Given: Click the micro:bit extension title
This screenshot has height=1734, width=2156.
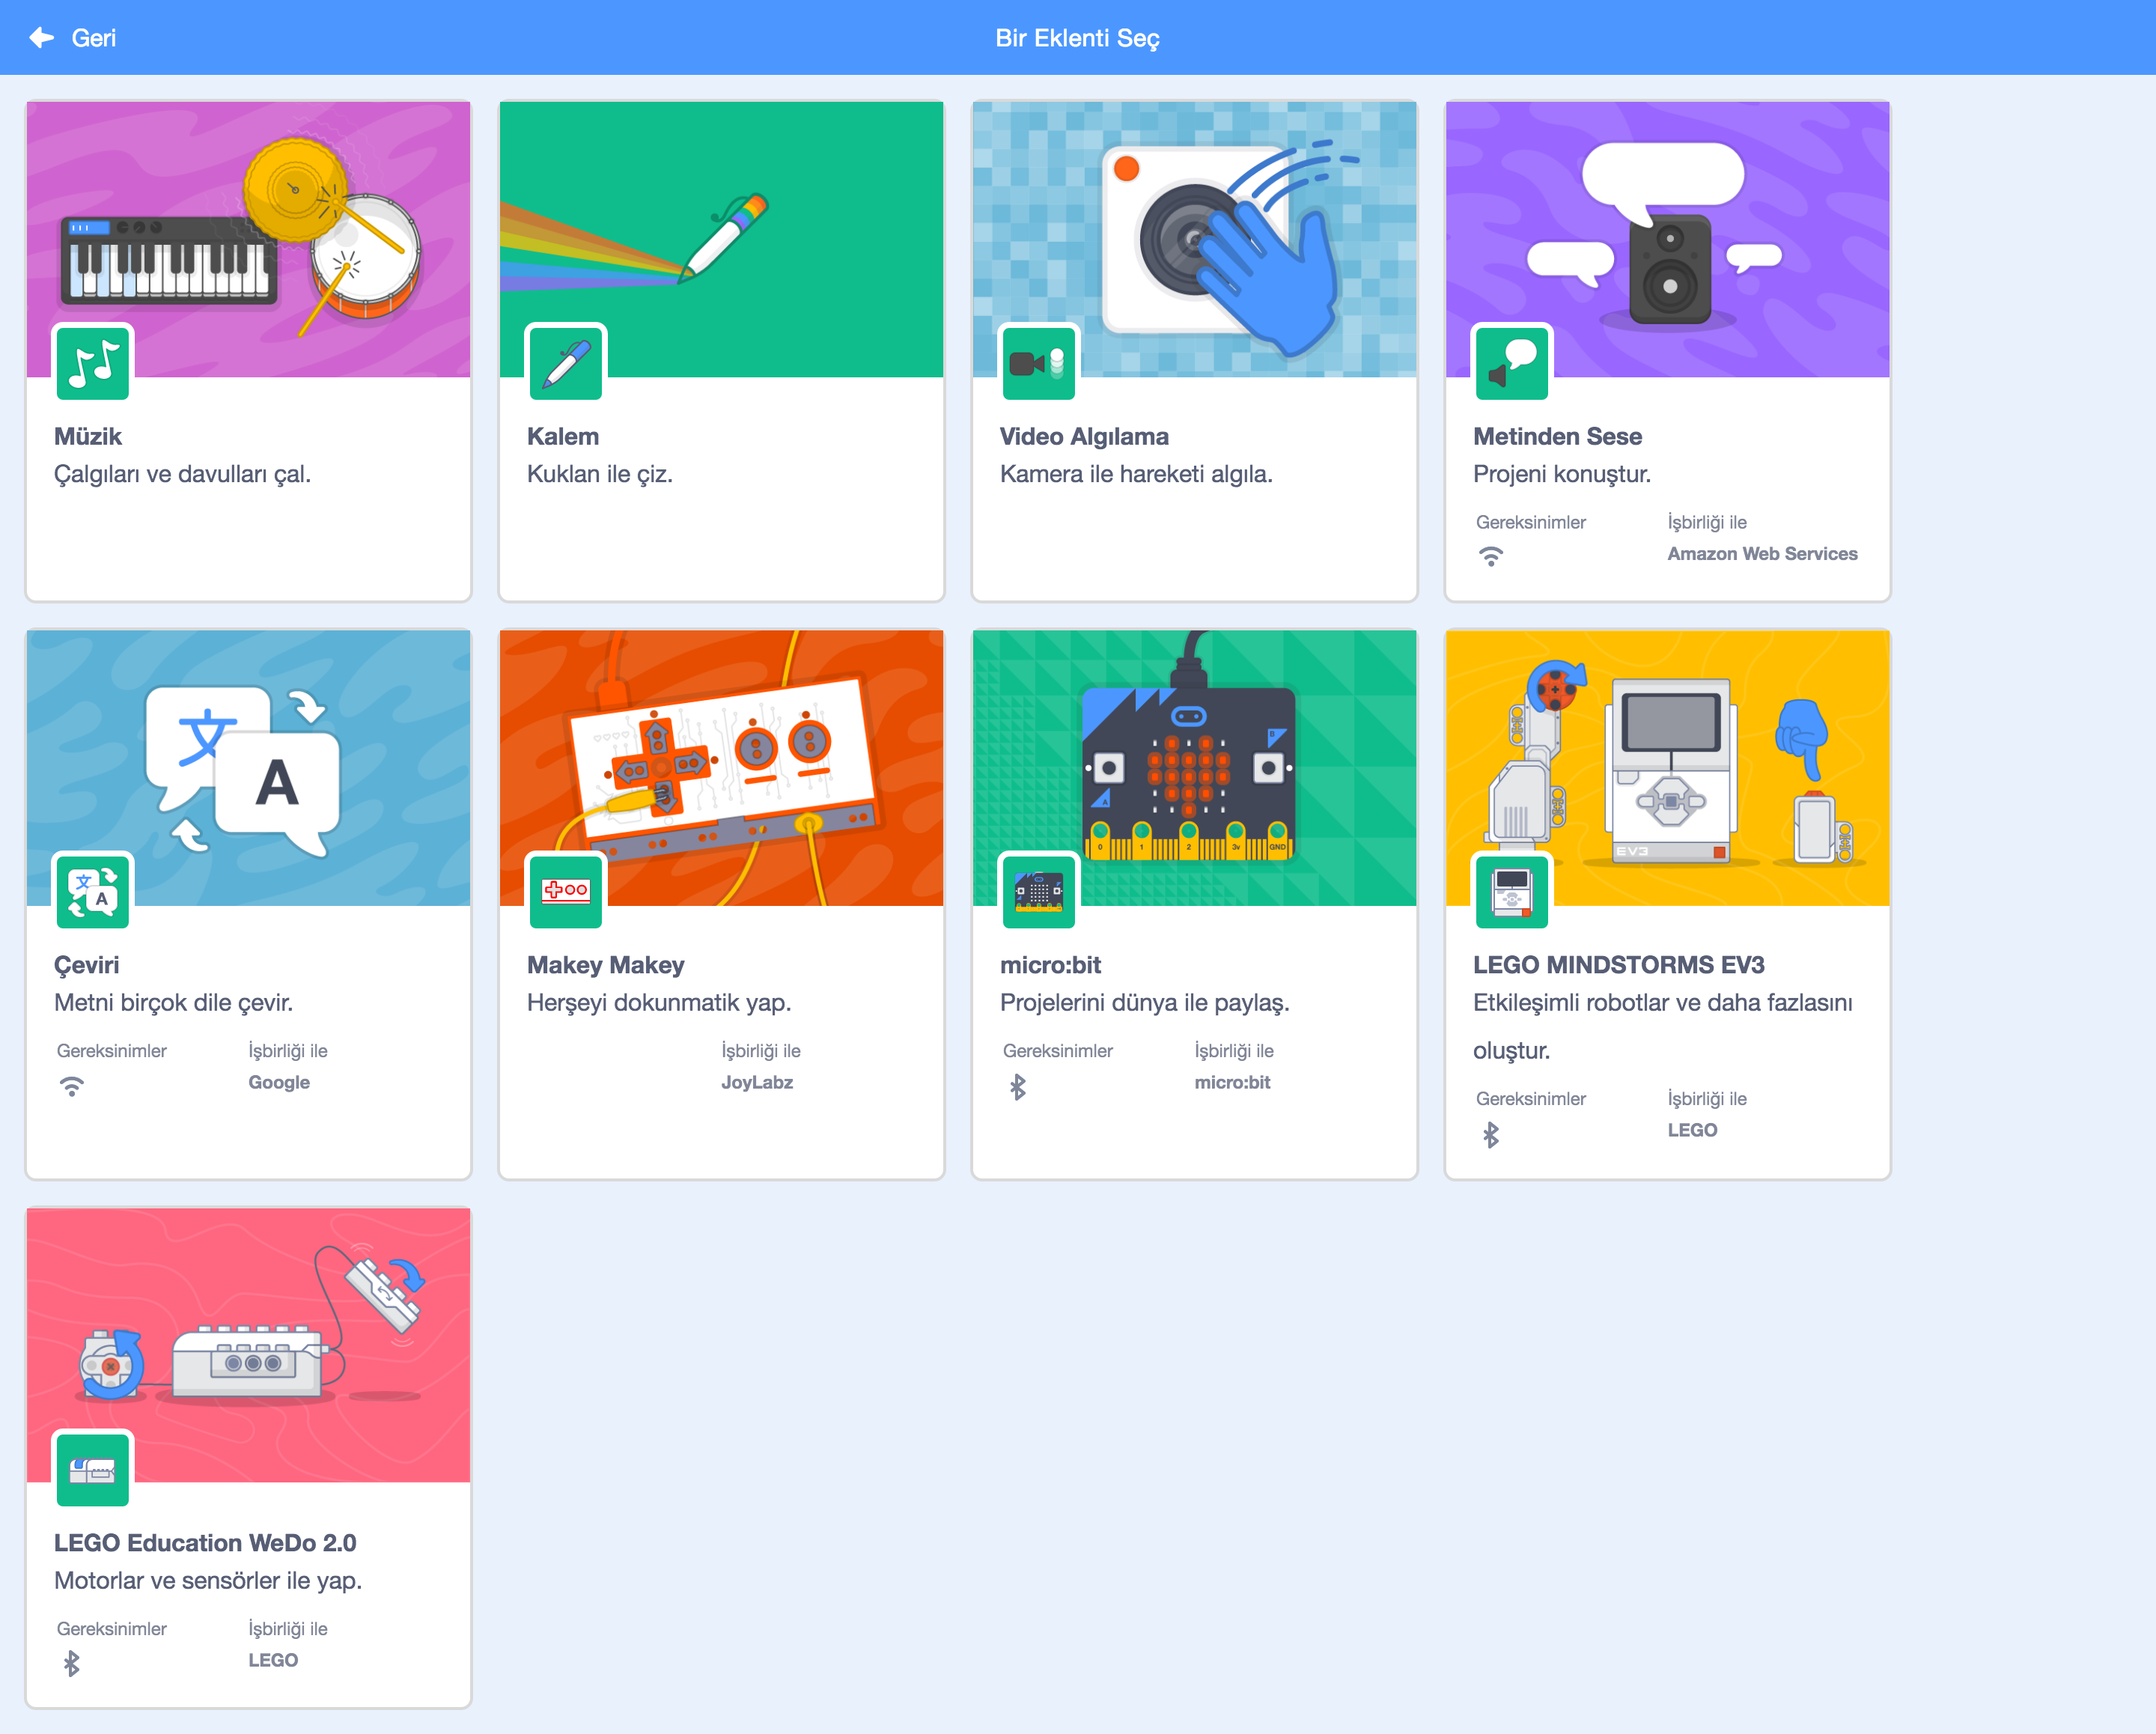Looking at the screenshot, I should coord(1050,965).
